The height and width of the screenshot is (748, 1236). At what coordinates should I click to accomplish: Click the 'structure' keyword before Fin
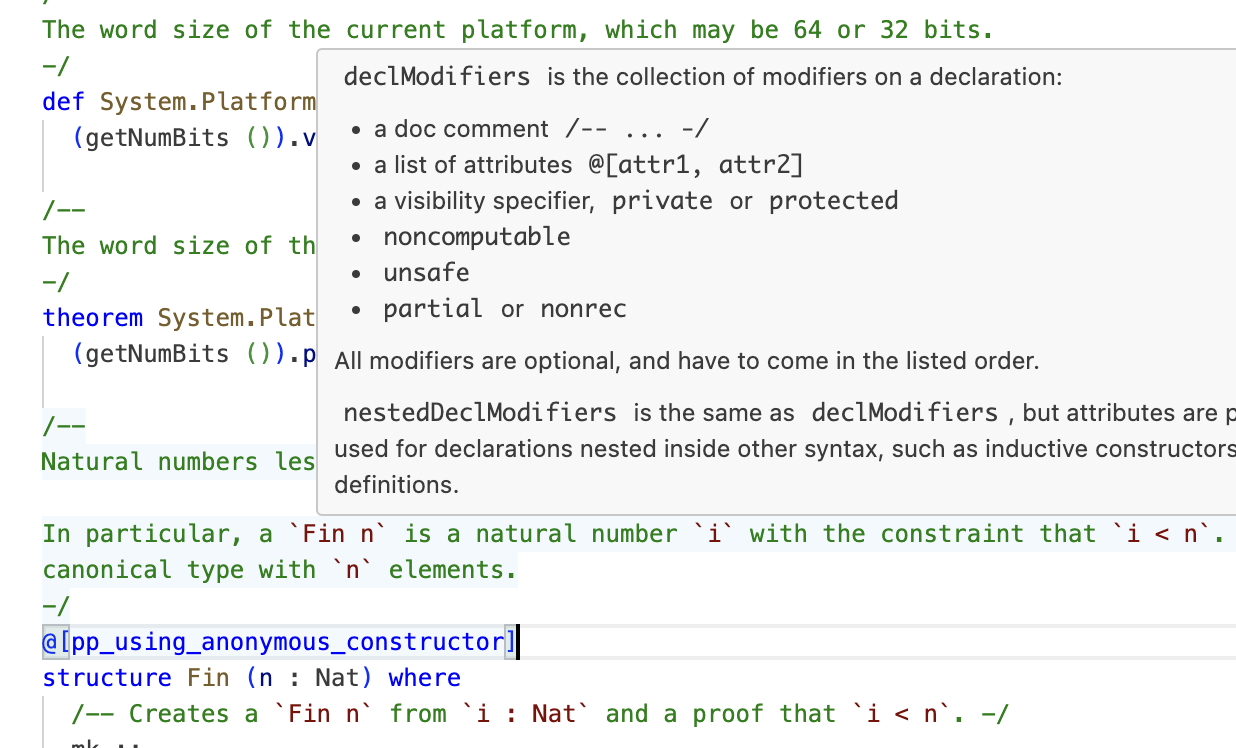107,678
